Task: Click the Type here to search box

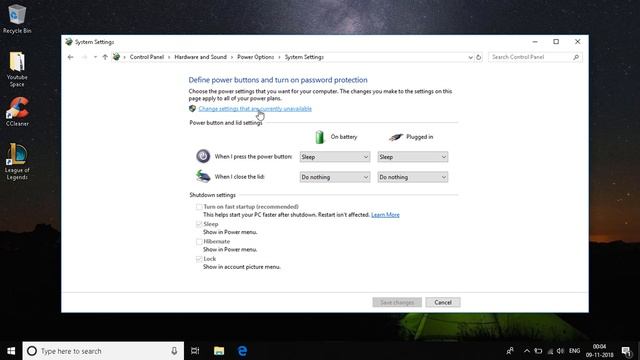Action: click(103, 351)
